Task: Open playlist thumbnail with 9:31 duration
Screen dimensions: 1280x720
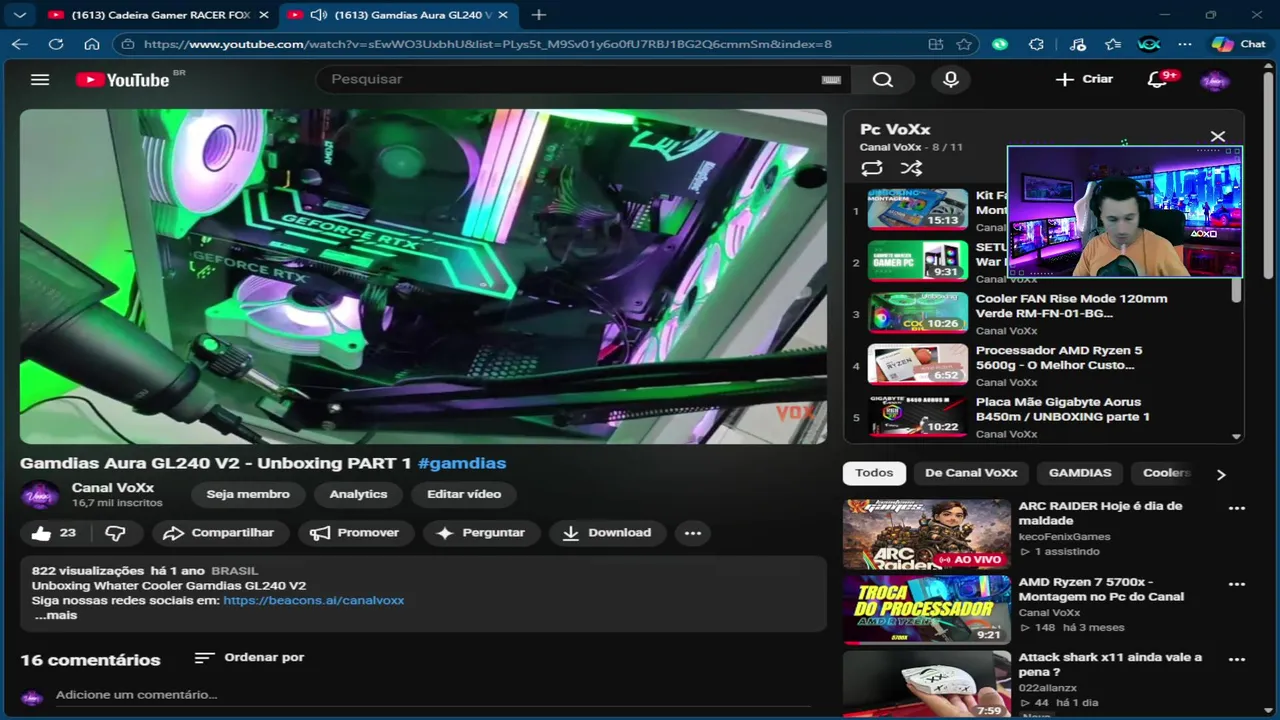Action: 918,261
